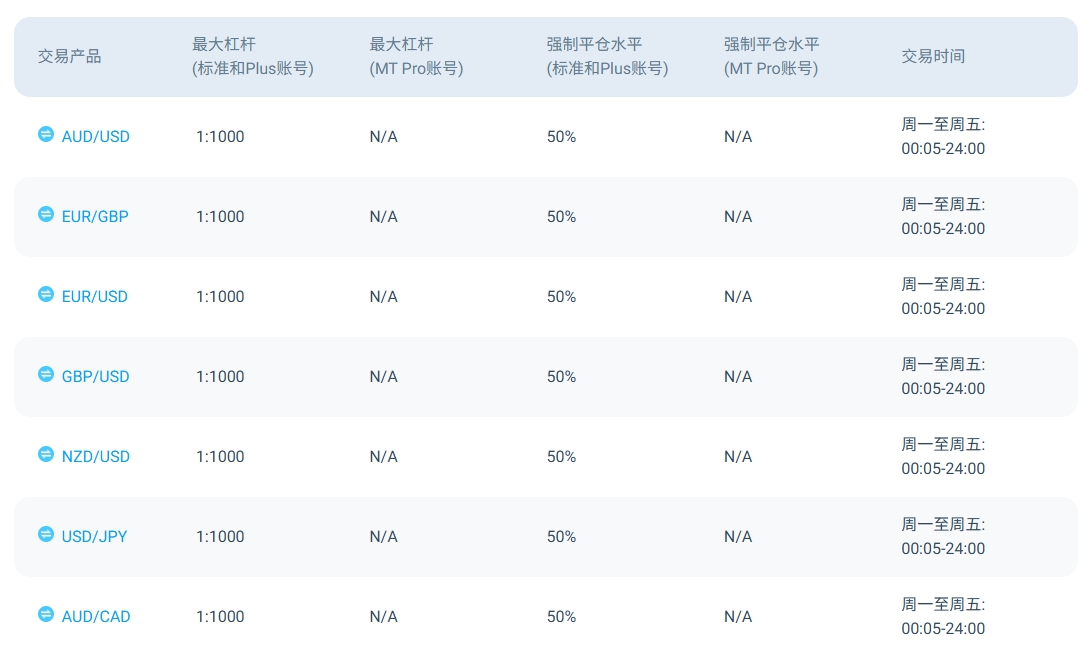Click the 交易时间 column header
Screen dimensions: 1092x665
tap(933, 57)
